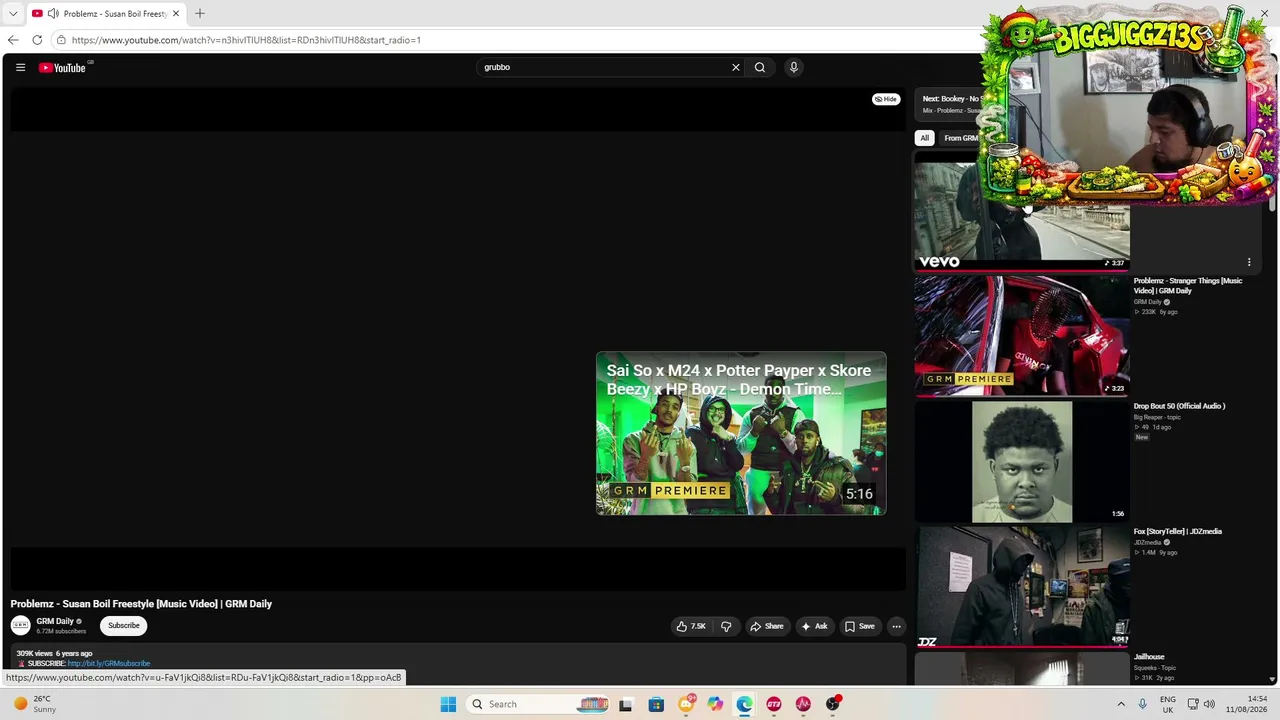
Task: Open the weather widget showing 26°C Sunny
Action: [x=35, y=704]
